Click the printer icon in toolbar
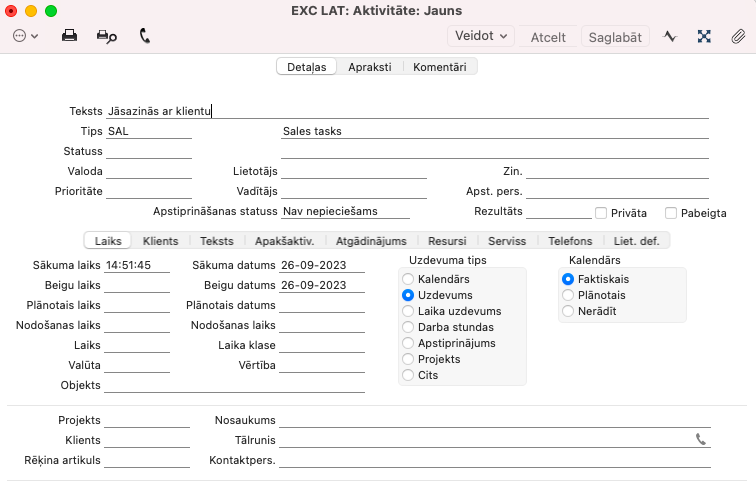This screenshot has width=756, height=484. pyautogui.click(x=70, y=36)
